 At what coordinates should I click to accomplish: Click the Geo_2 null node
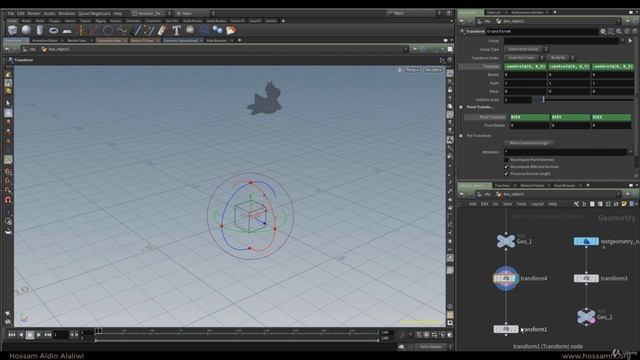coord(586,316)
